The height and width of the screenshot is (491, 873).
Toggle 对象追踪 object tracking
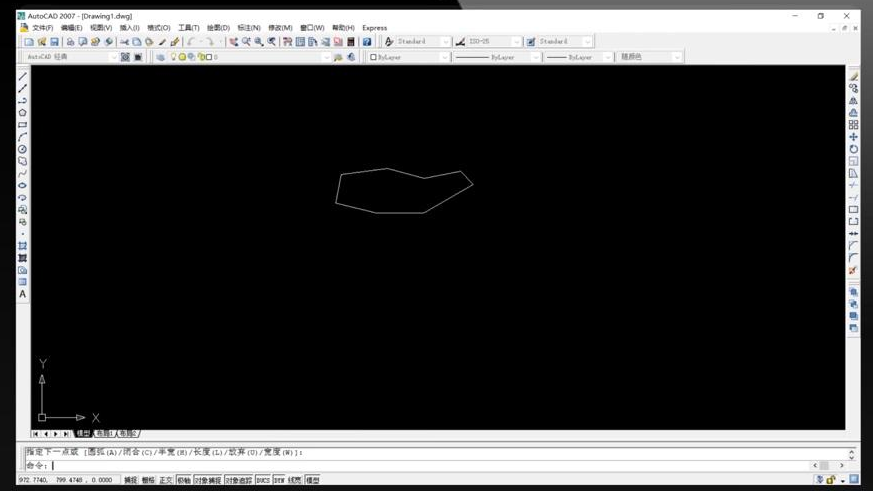point(239,480)
